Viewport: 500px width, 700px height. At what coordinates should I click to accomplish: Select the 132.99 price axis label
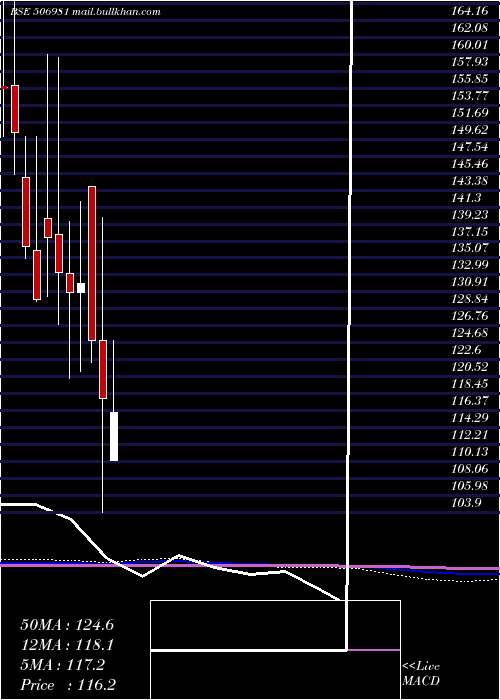[469, 265]
